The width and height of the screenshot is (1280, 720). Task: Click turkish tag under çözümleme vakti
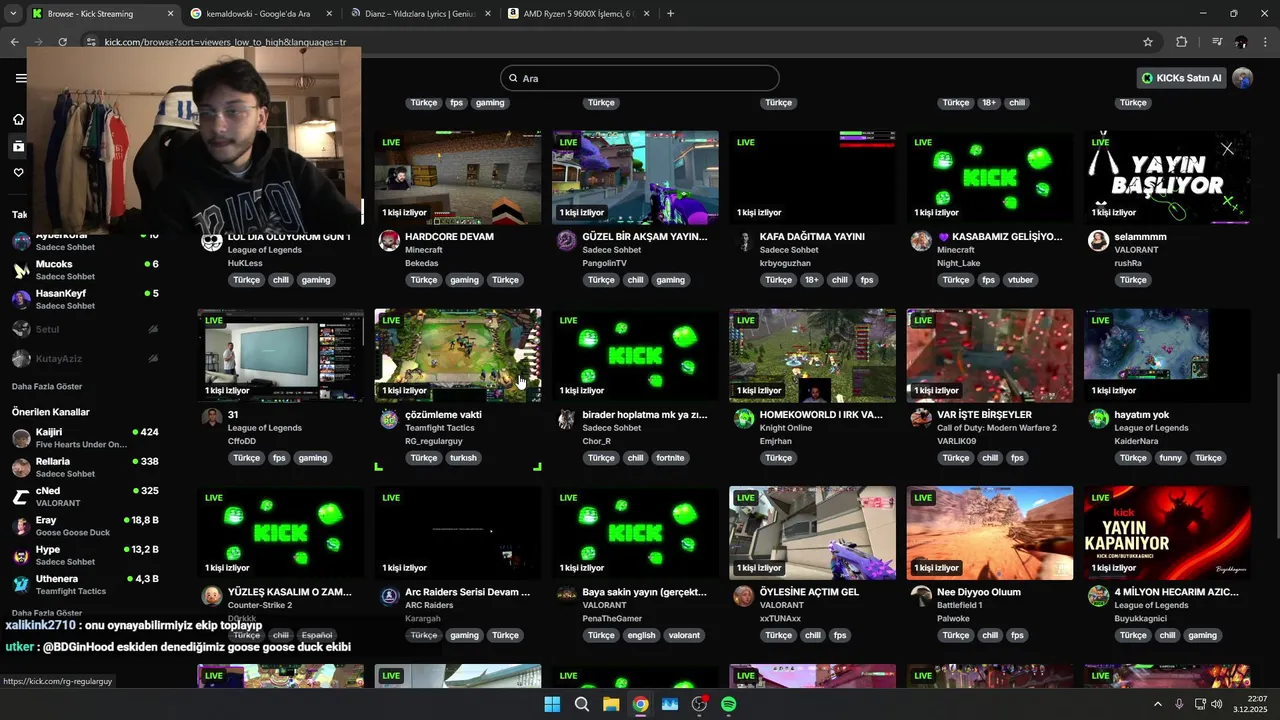tap(463, 458)
